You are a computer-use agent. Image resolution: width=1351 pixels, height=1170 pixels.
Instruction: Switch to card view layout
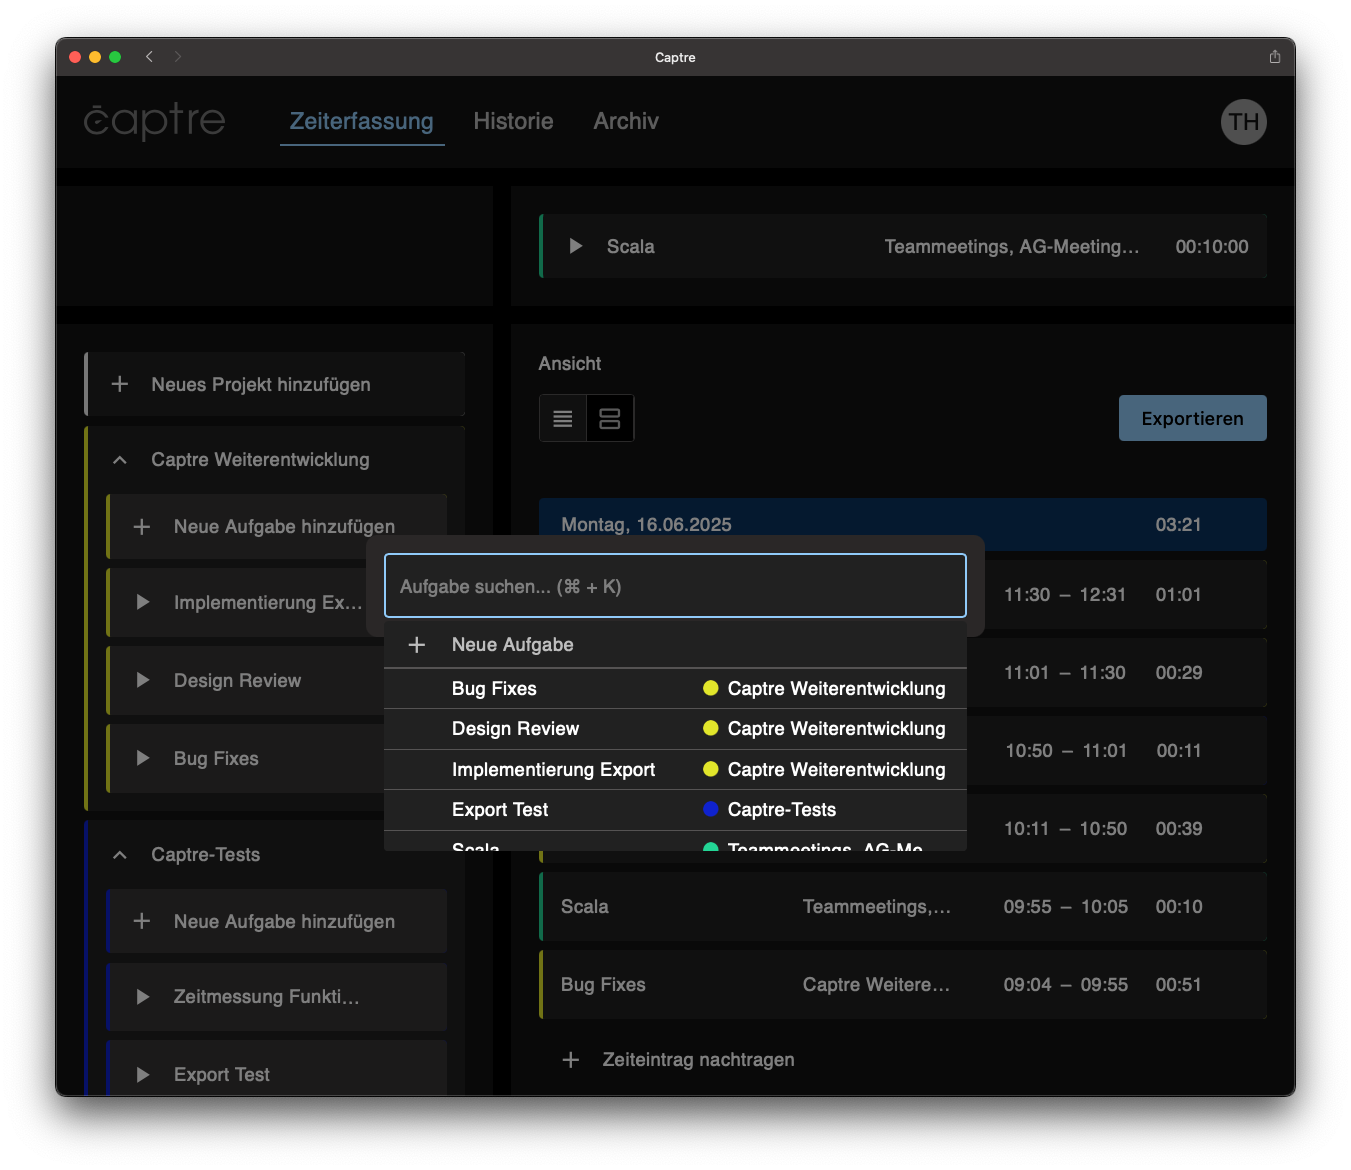(610, 418)
